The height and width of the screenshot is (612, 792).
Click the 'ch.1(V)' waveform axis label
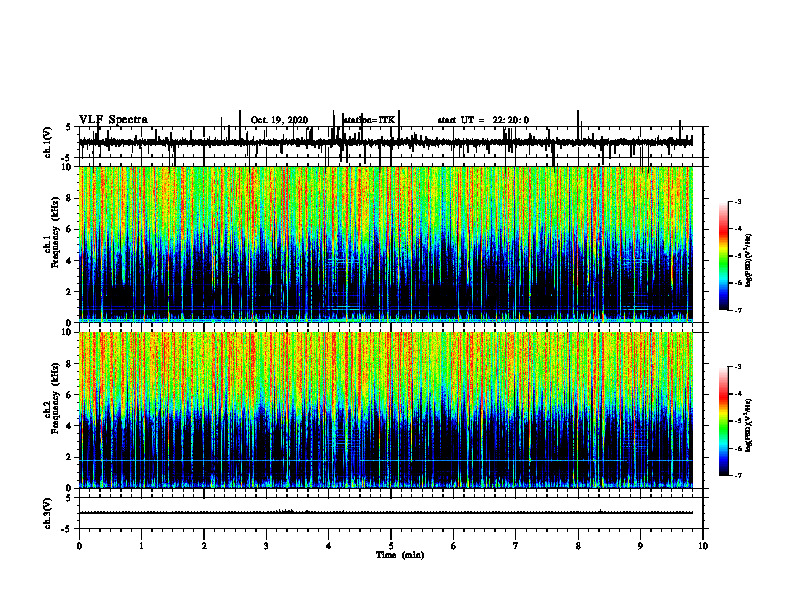pyautogui.click(x=48, y=142)
